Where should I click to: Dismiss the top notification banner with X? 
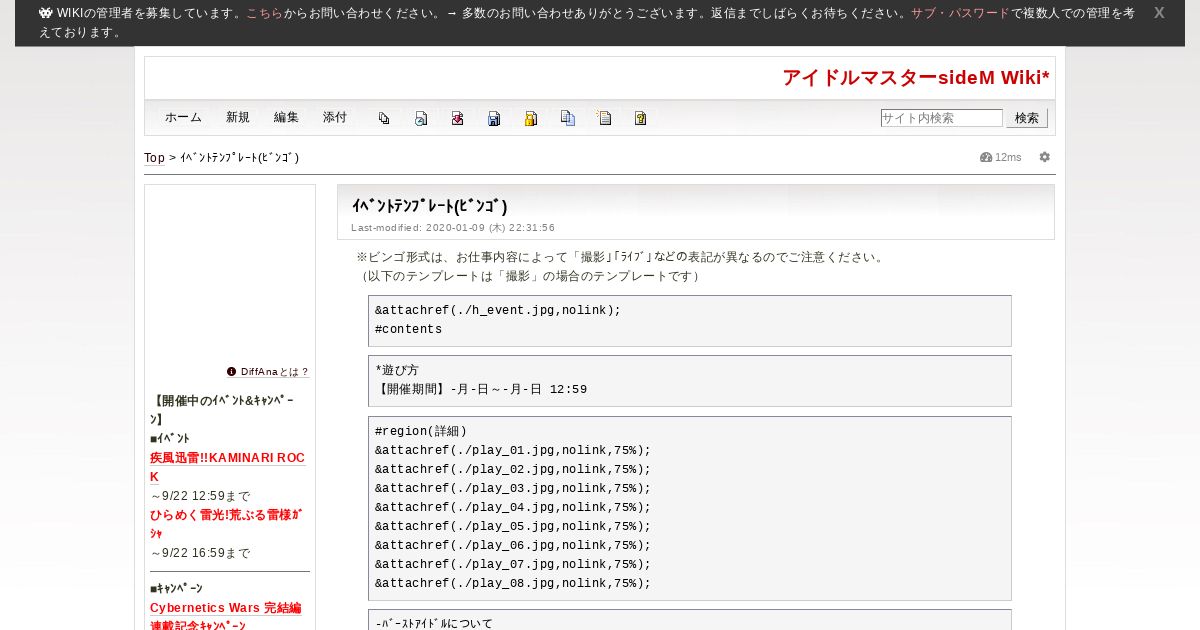[1159, 13]
